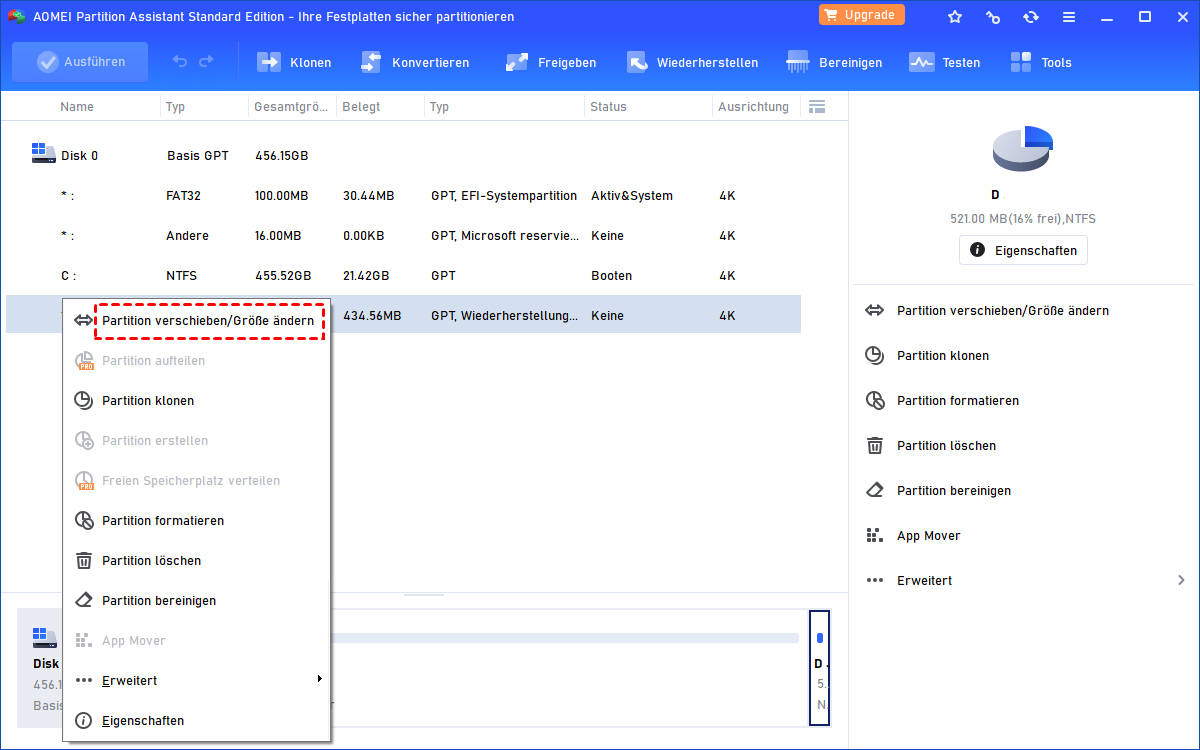Sort by the Belegt column header
Image resolution: width=1200 pixels, height=750 pixels.
click(361, 107)
